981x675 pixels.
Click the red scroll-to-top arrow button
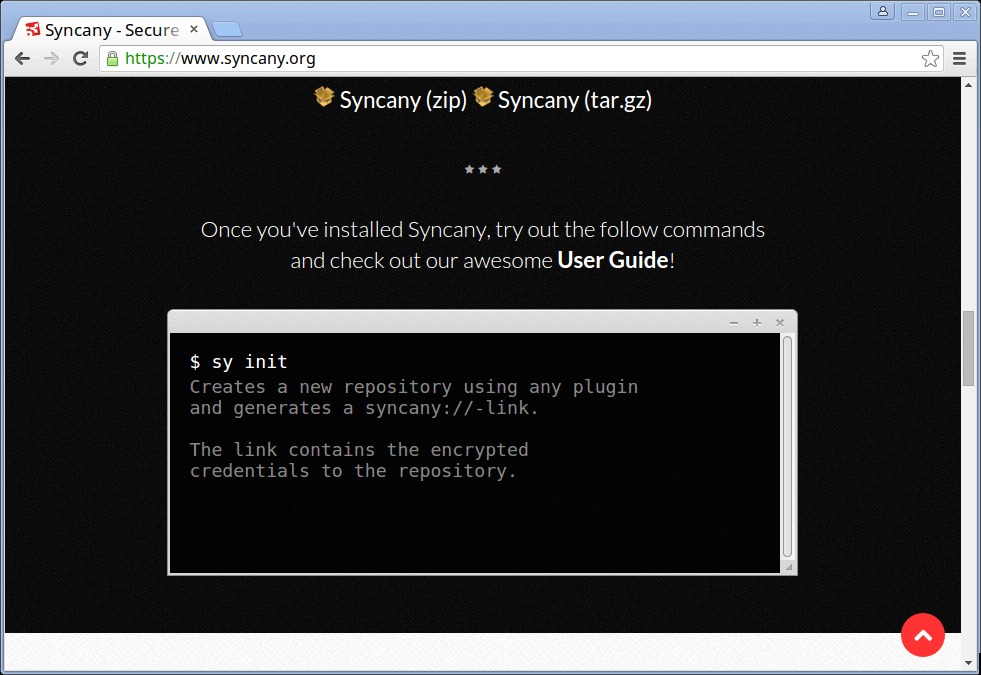point(923,635)
